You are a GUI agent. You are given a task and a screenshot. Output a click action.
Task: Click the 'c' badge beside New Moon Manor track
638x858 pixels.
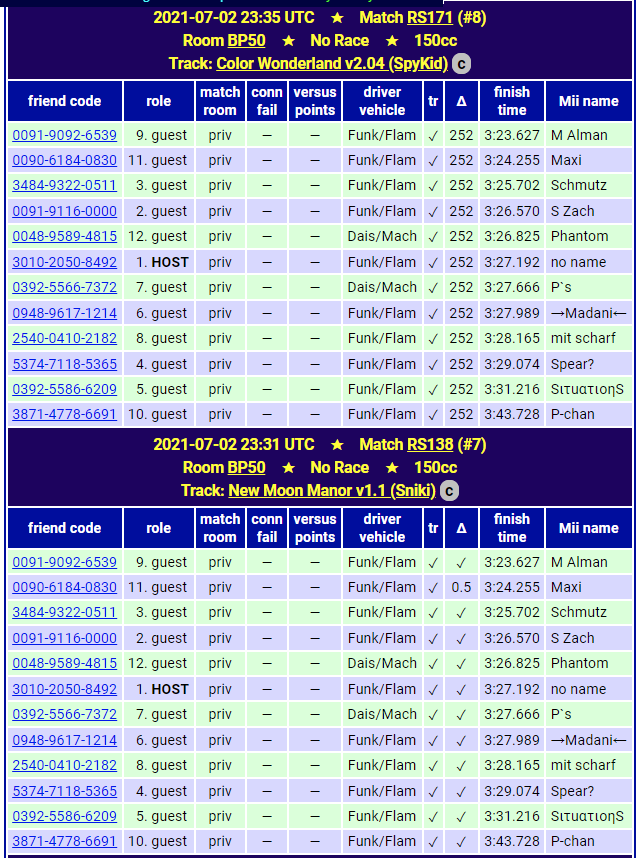[x=449, y=491]
